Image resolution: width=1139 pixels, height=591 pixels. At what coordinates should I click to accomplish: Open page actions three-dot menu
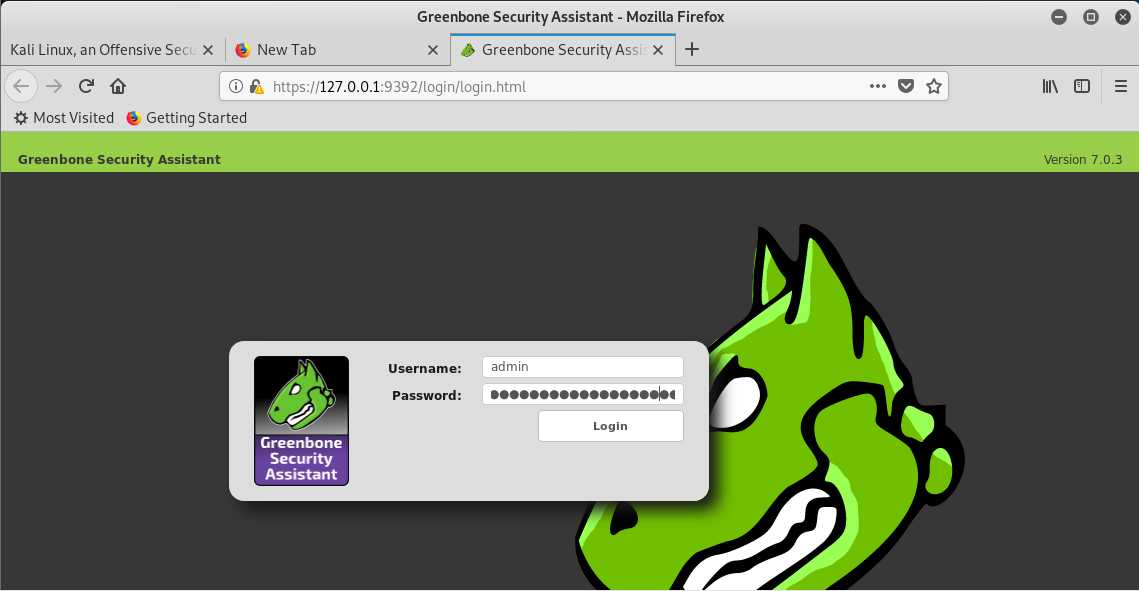877,86
